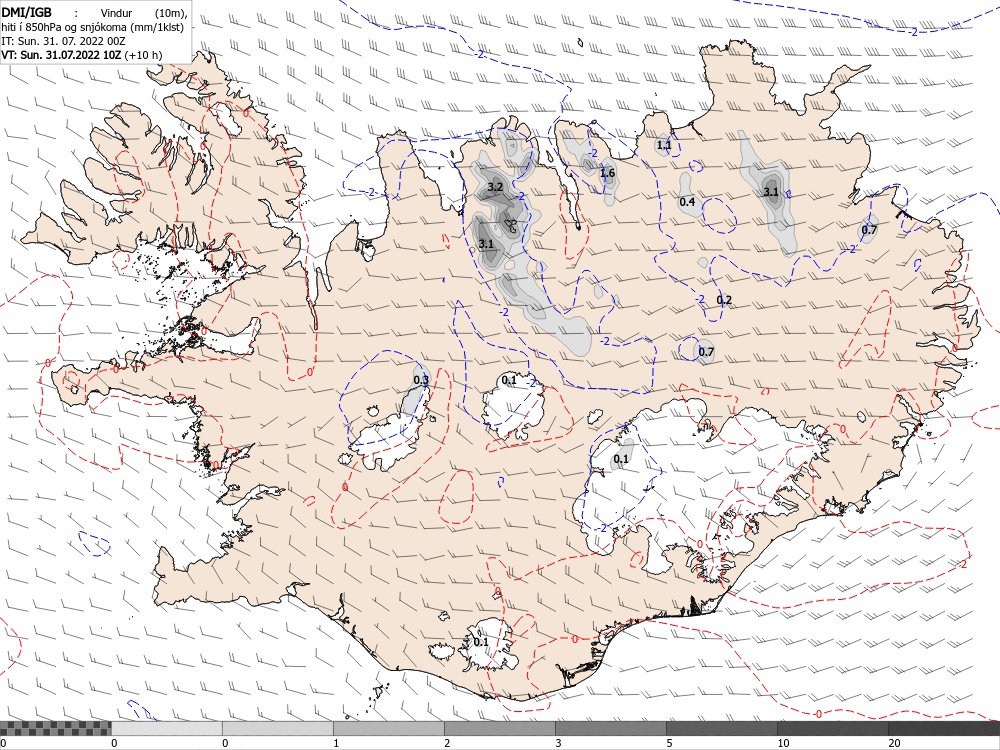
Task: Select the 'Vindur (10m),' header label
Action: (143, 13)
